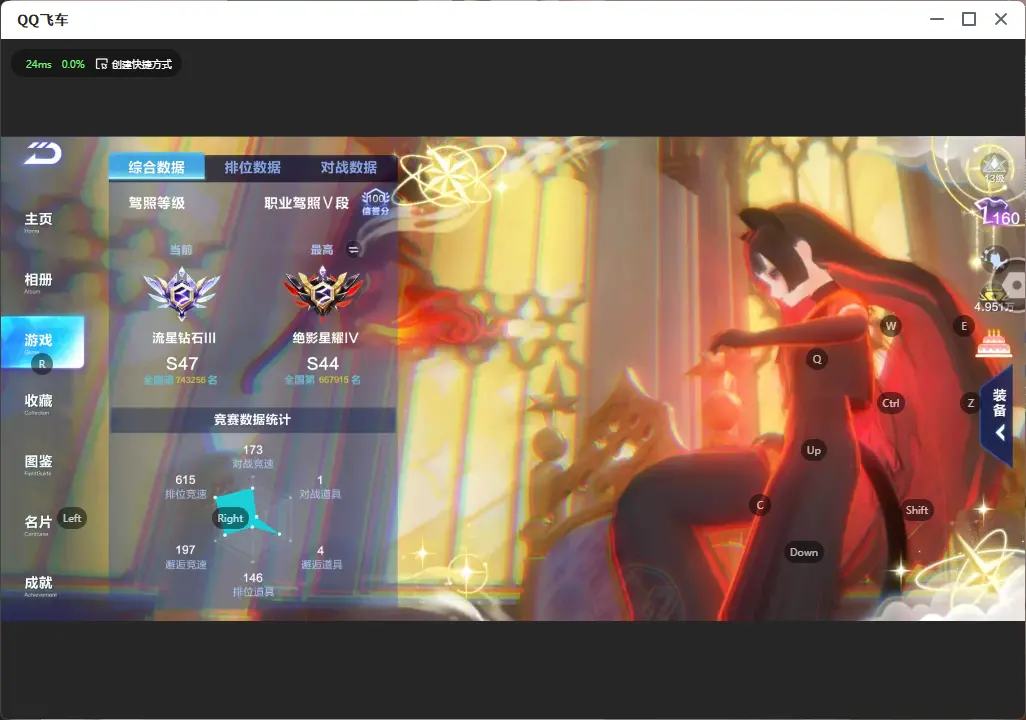Click the 197 邂逅竞速 stat

coord(186,556)
